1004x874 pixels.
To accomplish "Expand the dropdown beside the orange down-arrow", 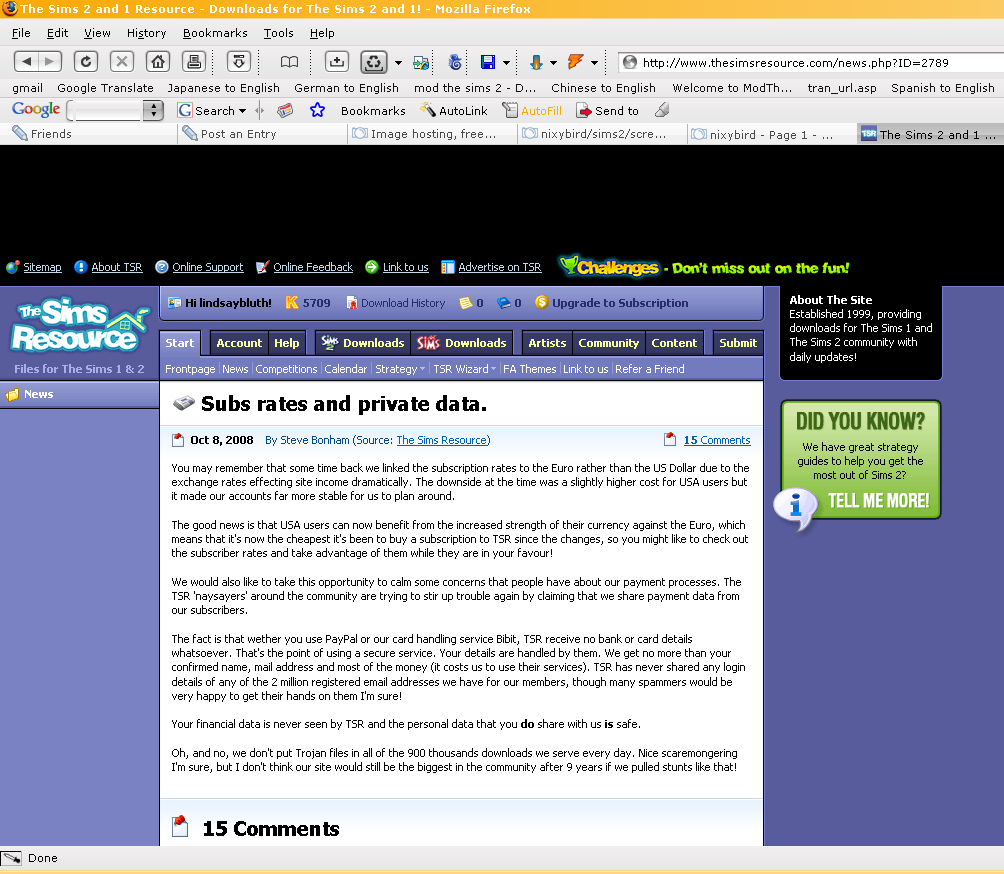I will 553,63.
